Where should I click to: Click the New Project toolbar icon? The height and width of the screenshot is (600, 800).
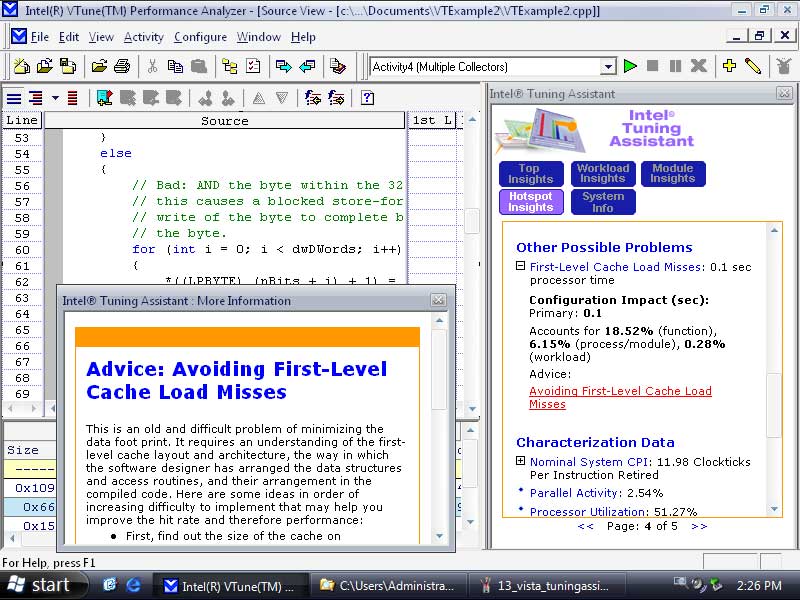click(x=21, y=66)
